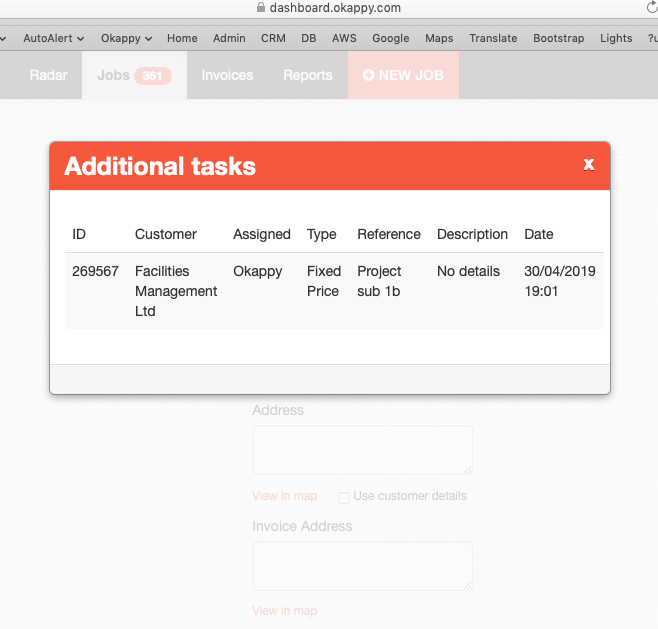The width and height of the screenshot is (658, 629).
Task: Switch to the Reports tab
Action: (x=308, y=75)
